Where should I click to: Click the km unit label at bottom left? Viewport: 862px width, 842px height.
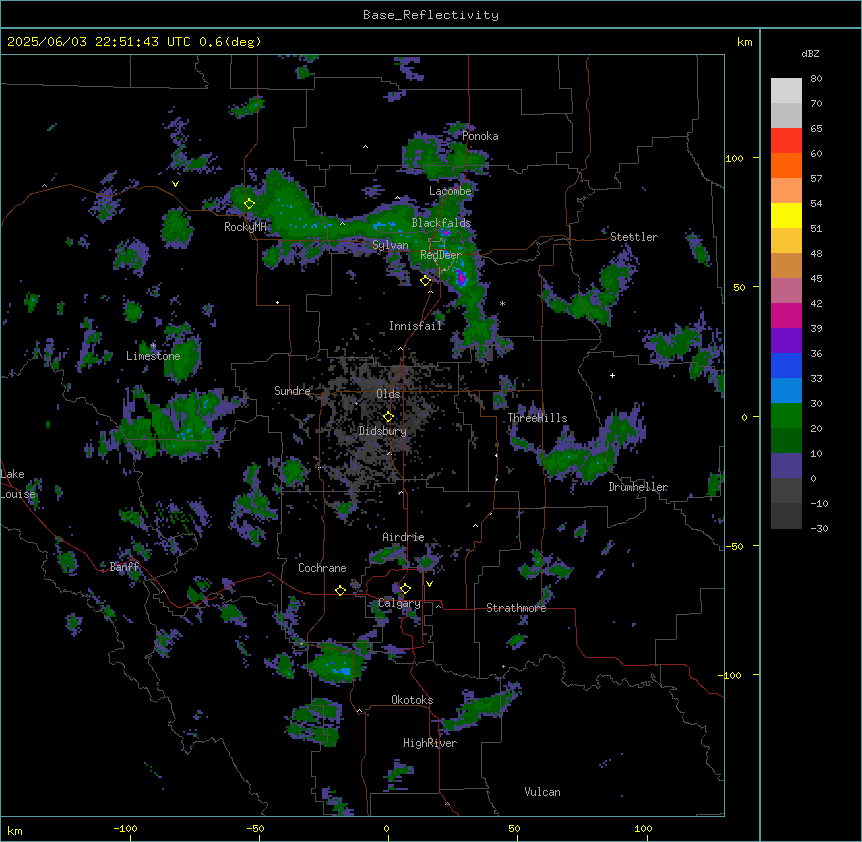pos(15,830)
